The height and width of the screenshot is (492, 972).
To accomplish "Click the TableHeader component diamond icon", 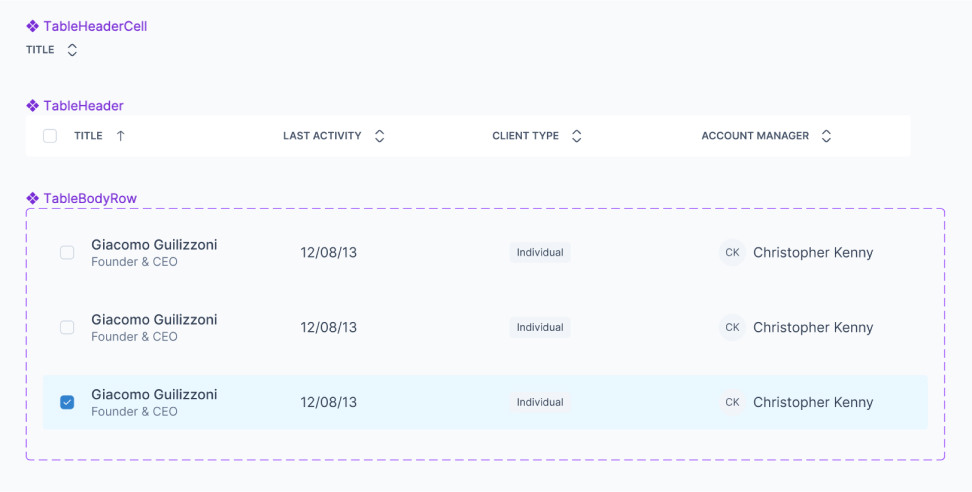I will point(32,105).
